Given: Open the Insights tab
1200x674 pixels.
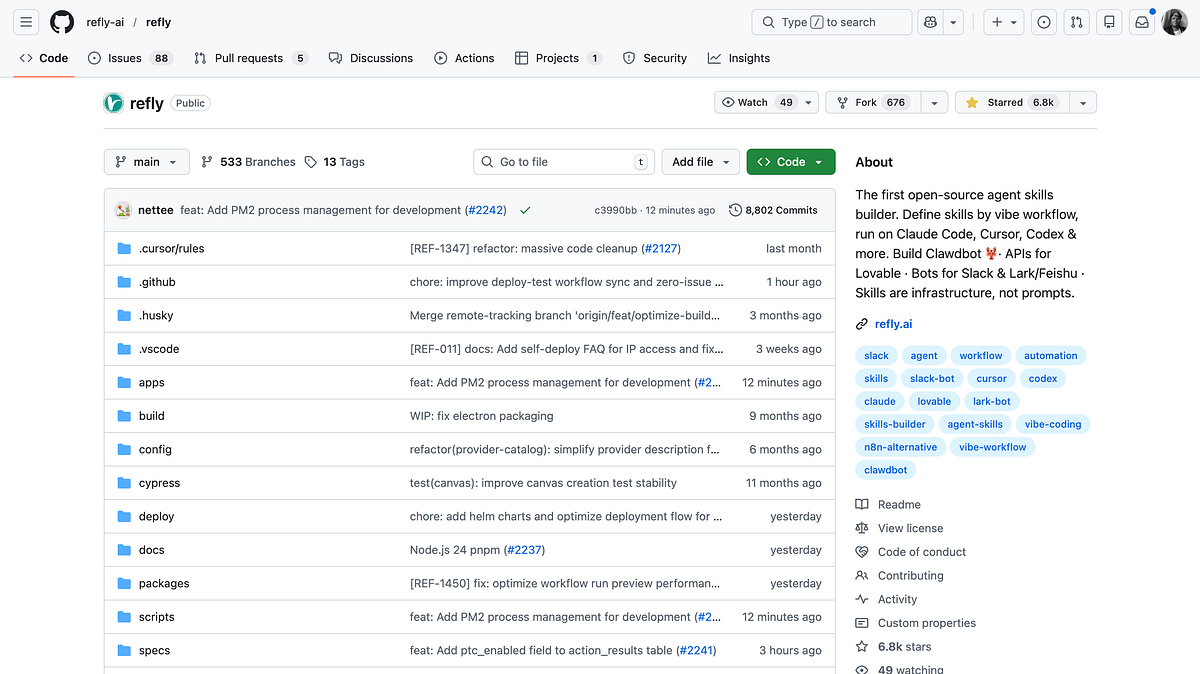Looking at the screenshot, I should (739, 58).
